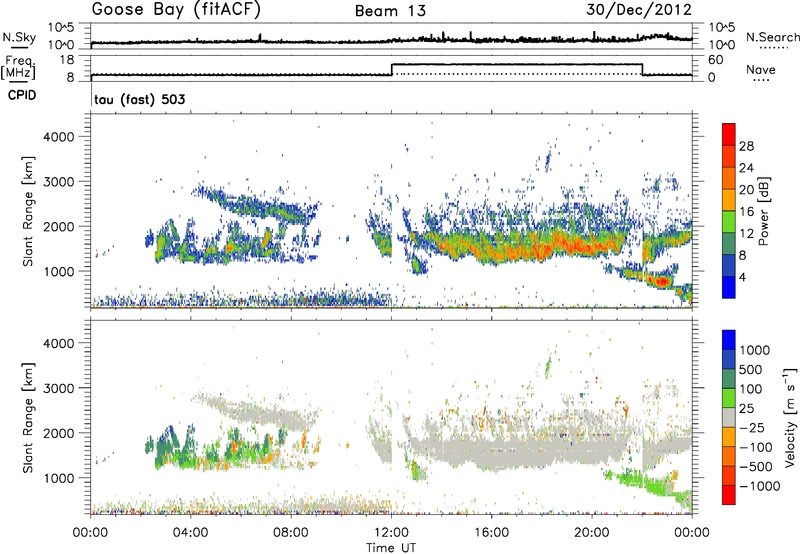Click the solid line sample under Freq. [MHz]
The width and height of the screenshot is (800, 554).
coord(19,82)
